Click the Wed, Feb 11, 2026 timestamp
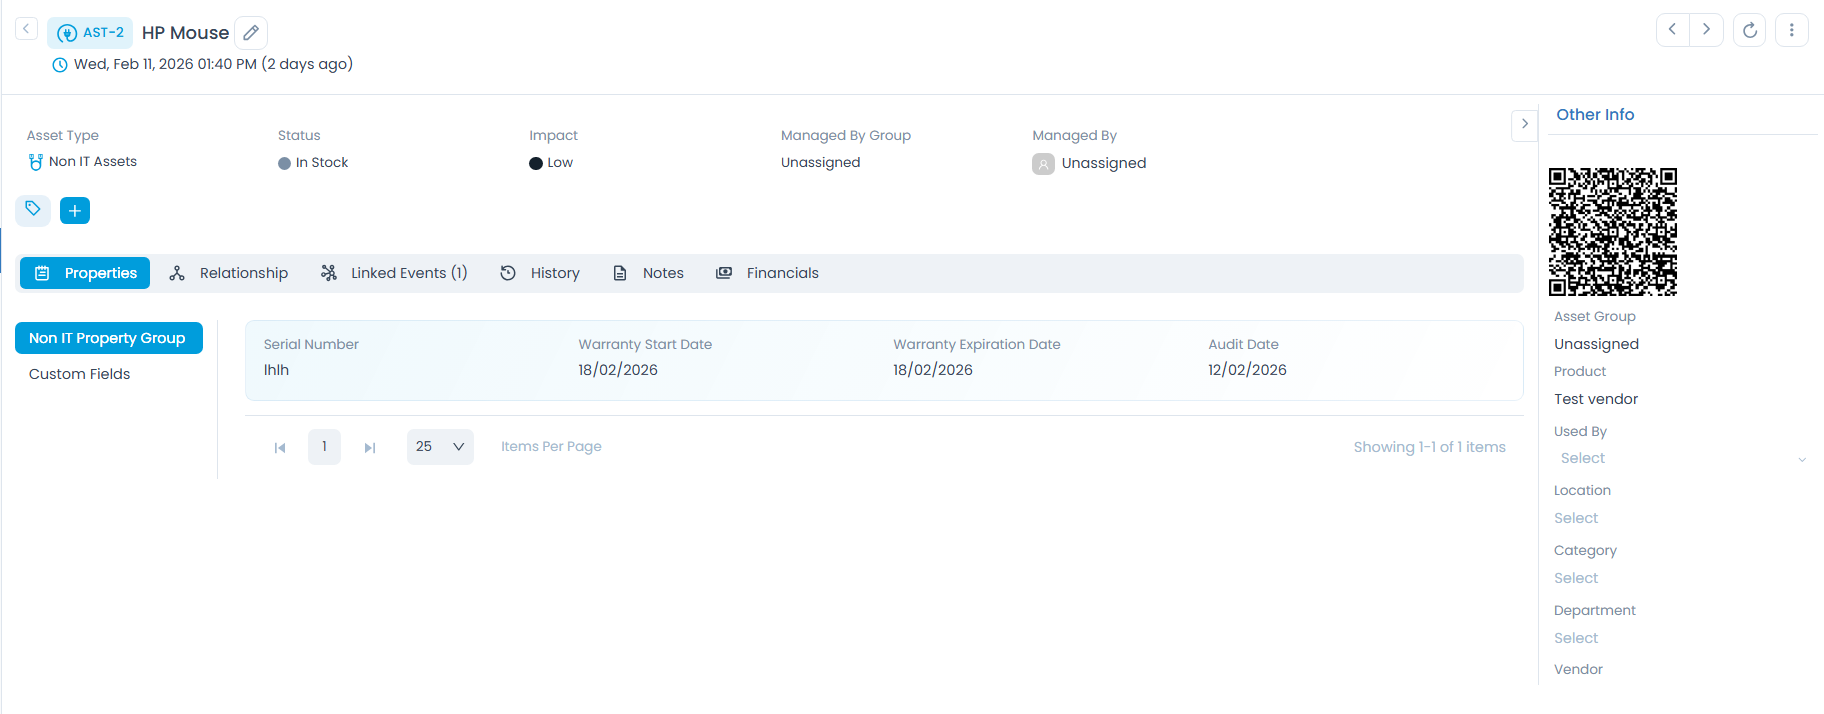 pyautogui.click(x=213, y=64)
